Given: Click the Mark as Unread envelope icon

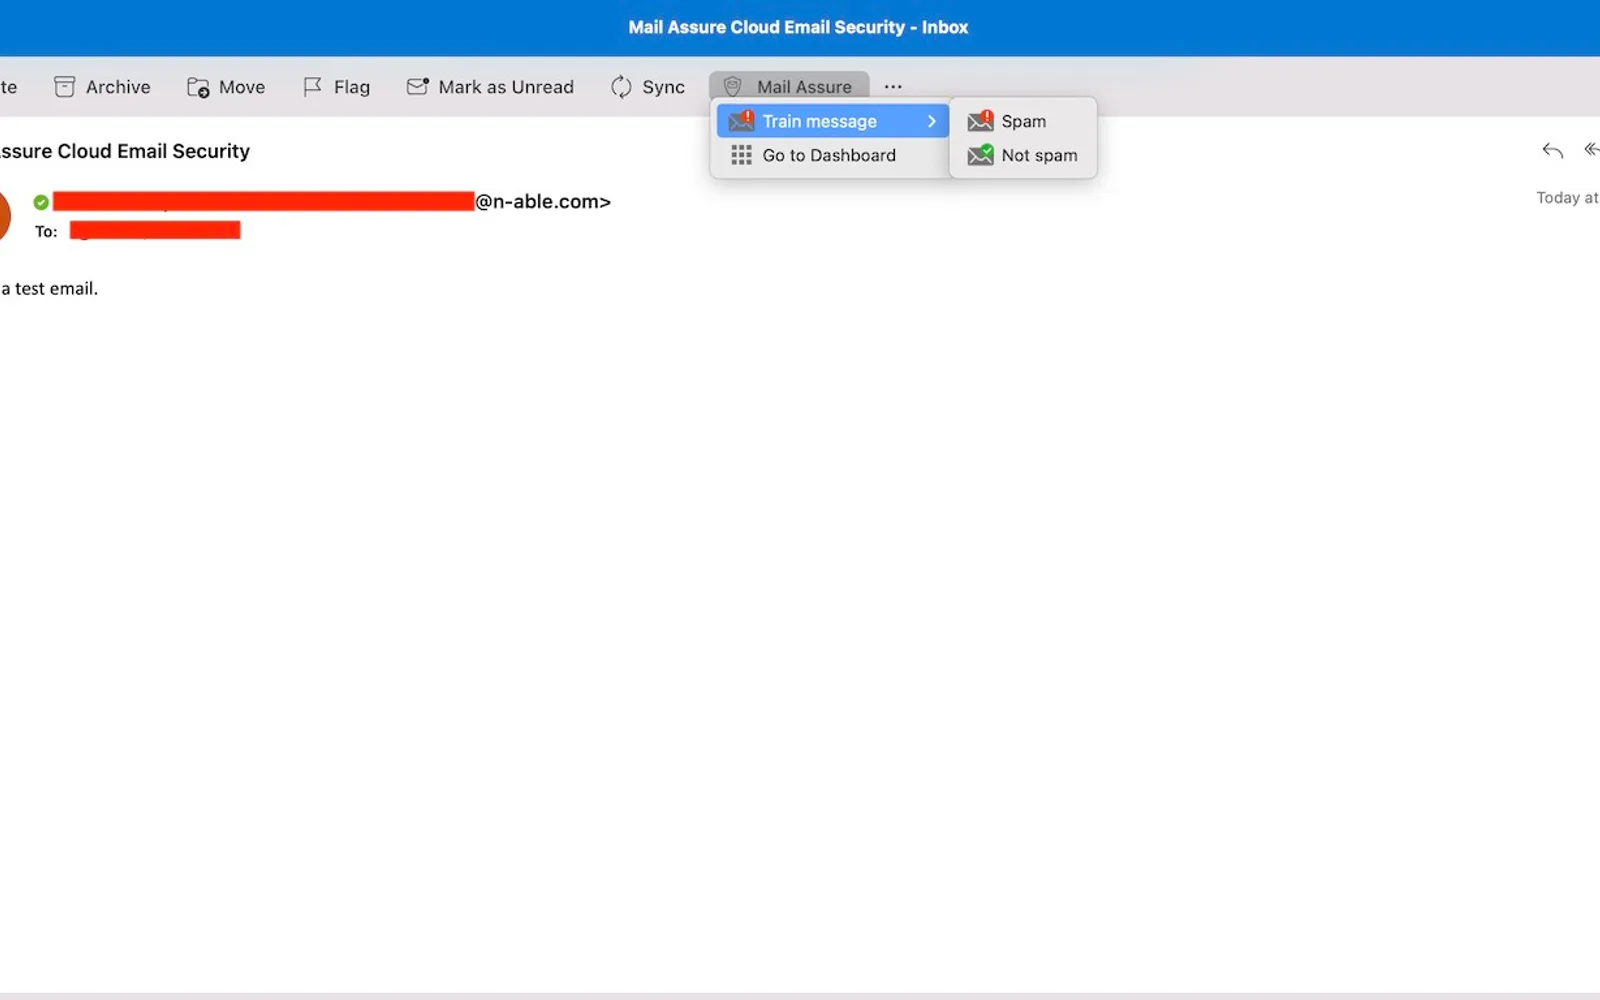Looking at the screenshot, I should click(418, 87).
